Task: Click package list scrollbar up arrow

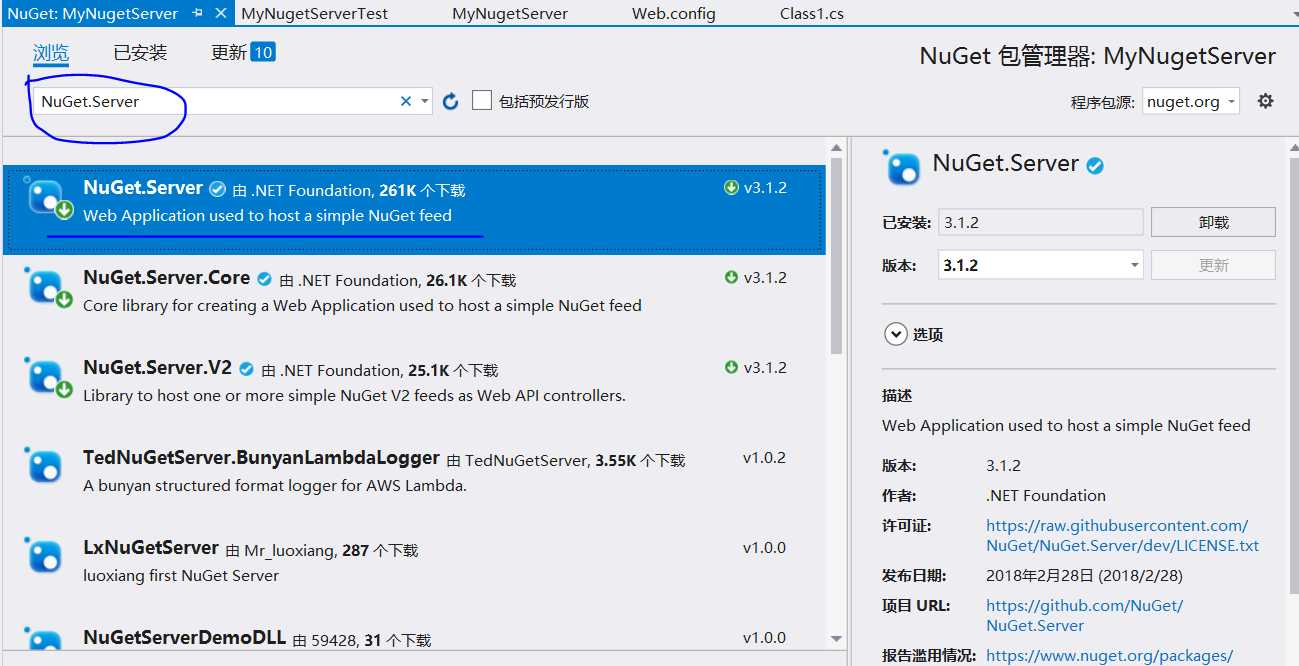Action: click(x=836, y=150)
